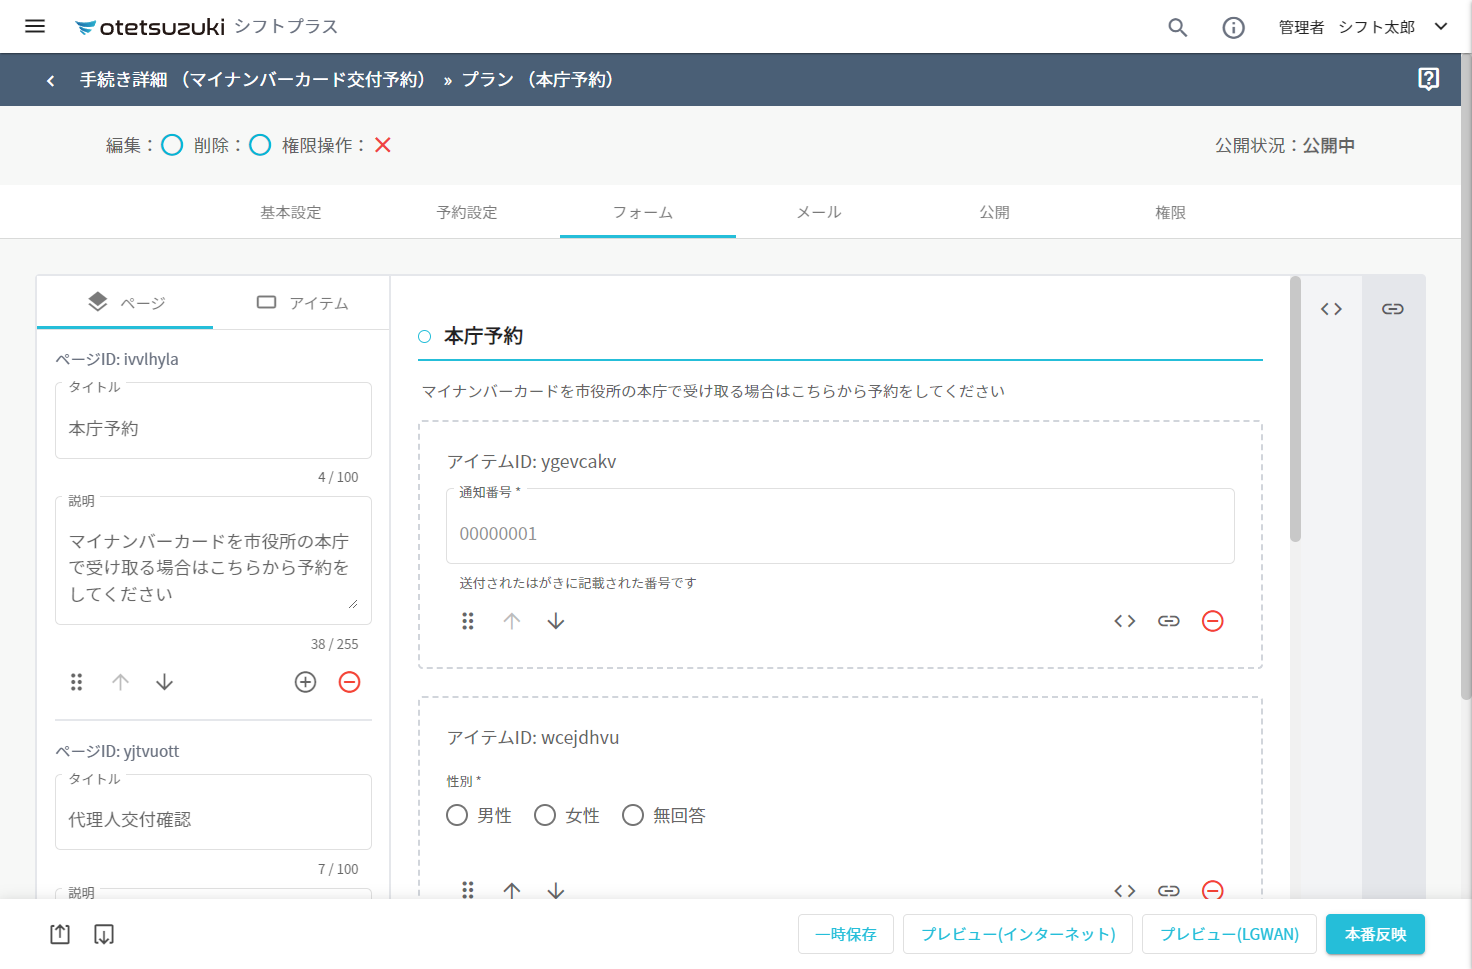The image size is (1472, 969).
Task: Click the 本庁予約 form heading
Action: click(x=484, y=336)
